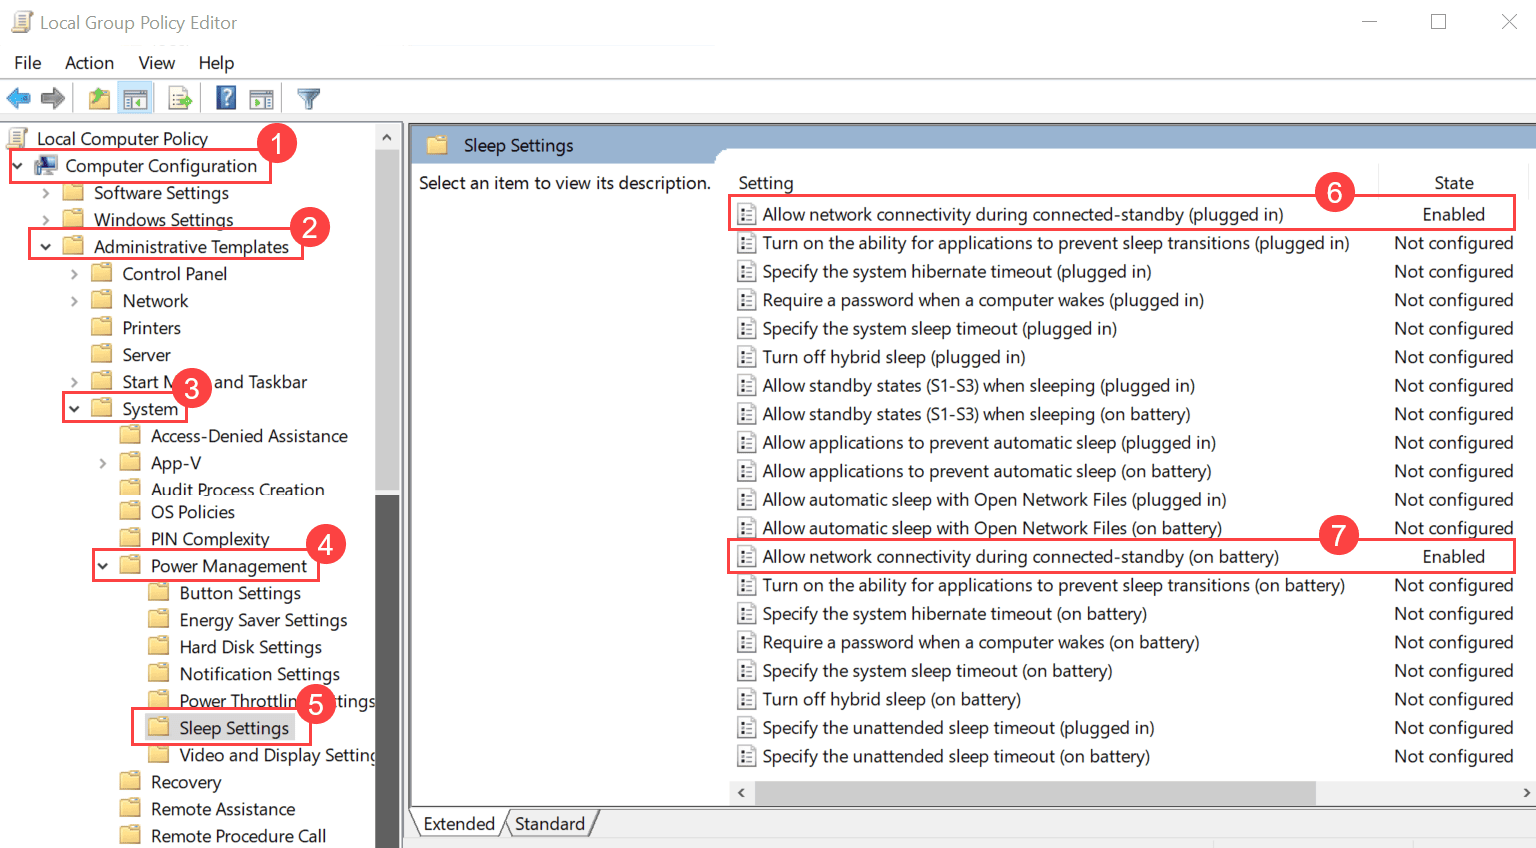
Task: Expand the Windows Settings tree node
Action: click(44, 219)
